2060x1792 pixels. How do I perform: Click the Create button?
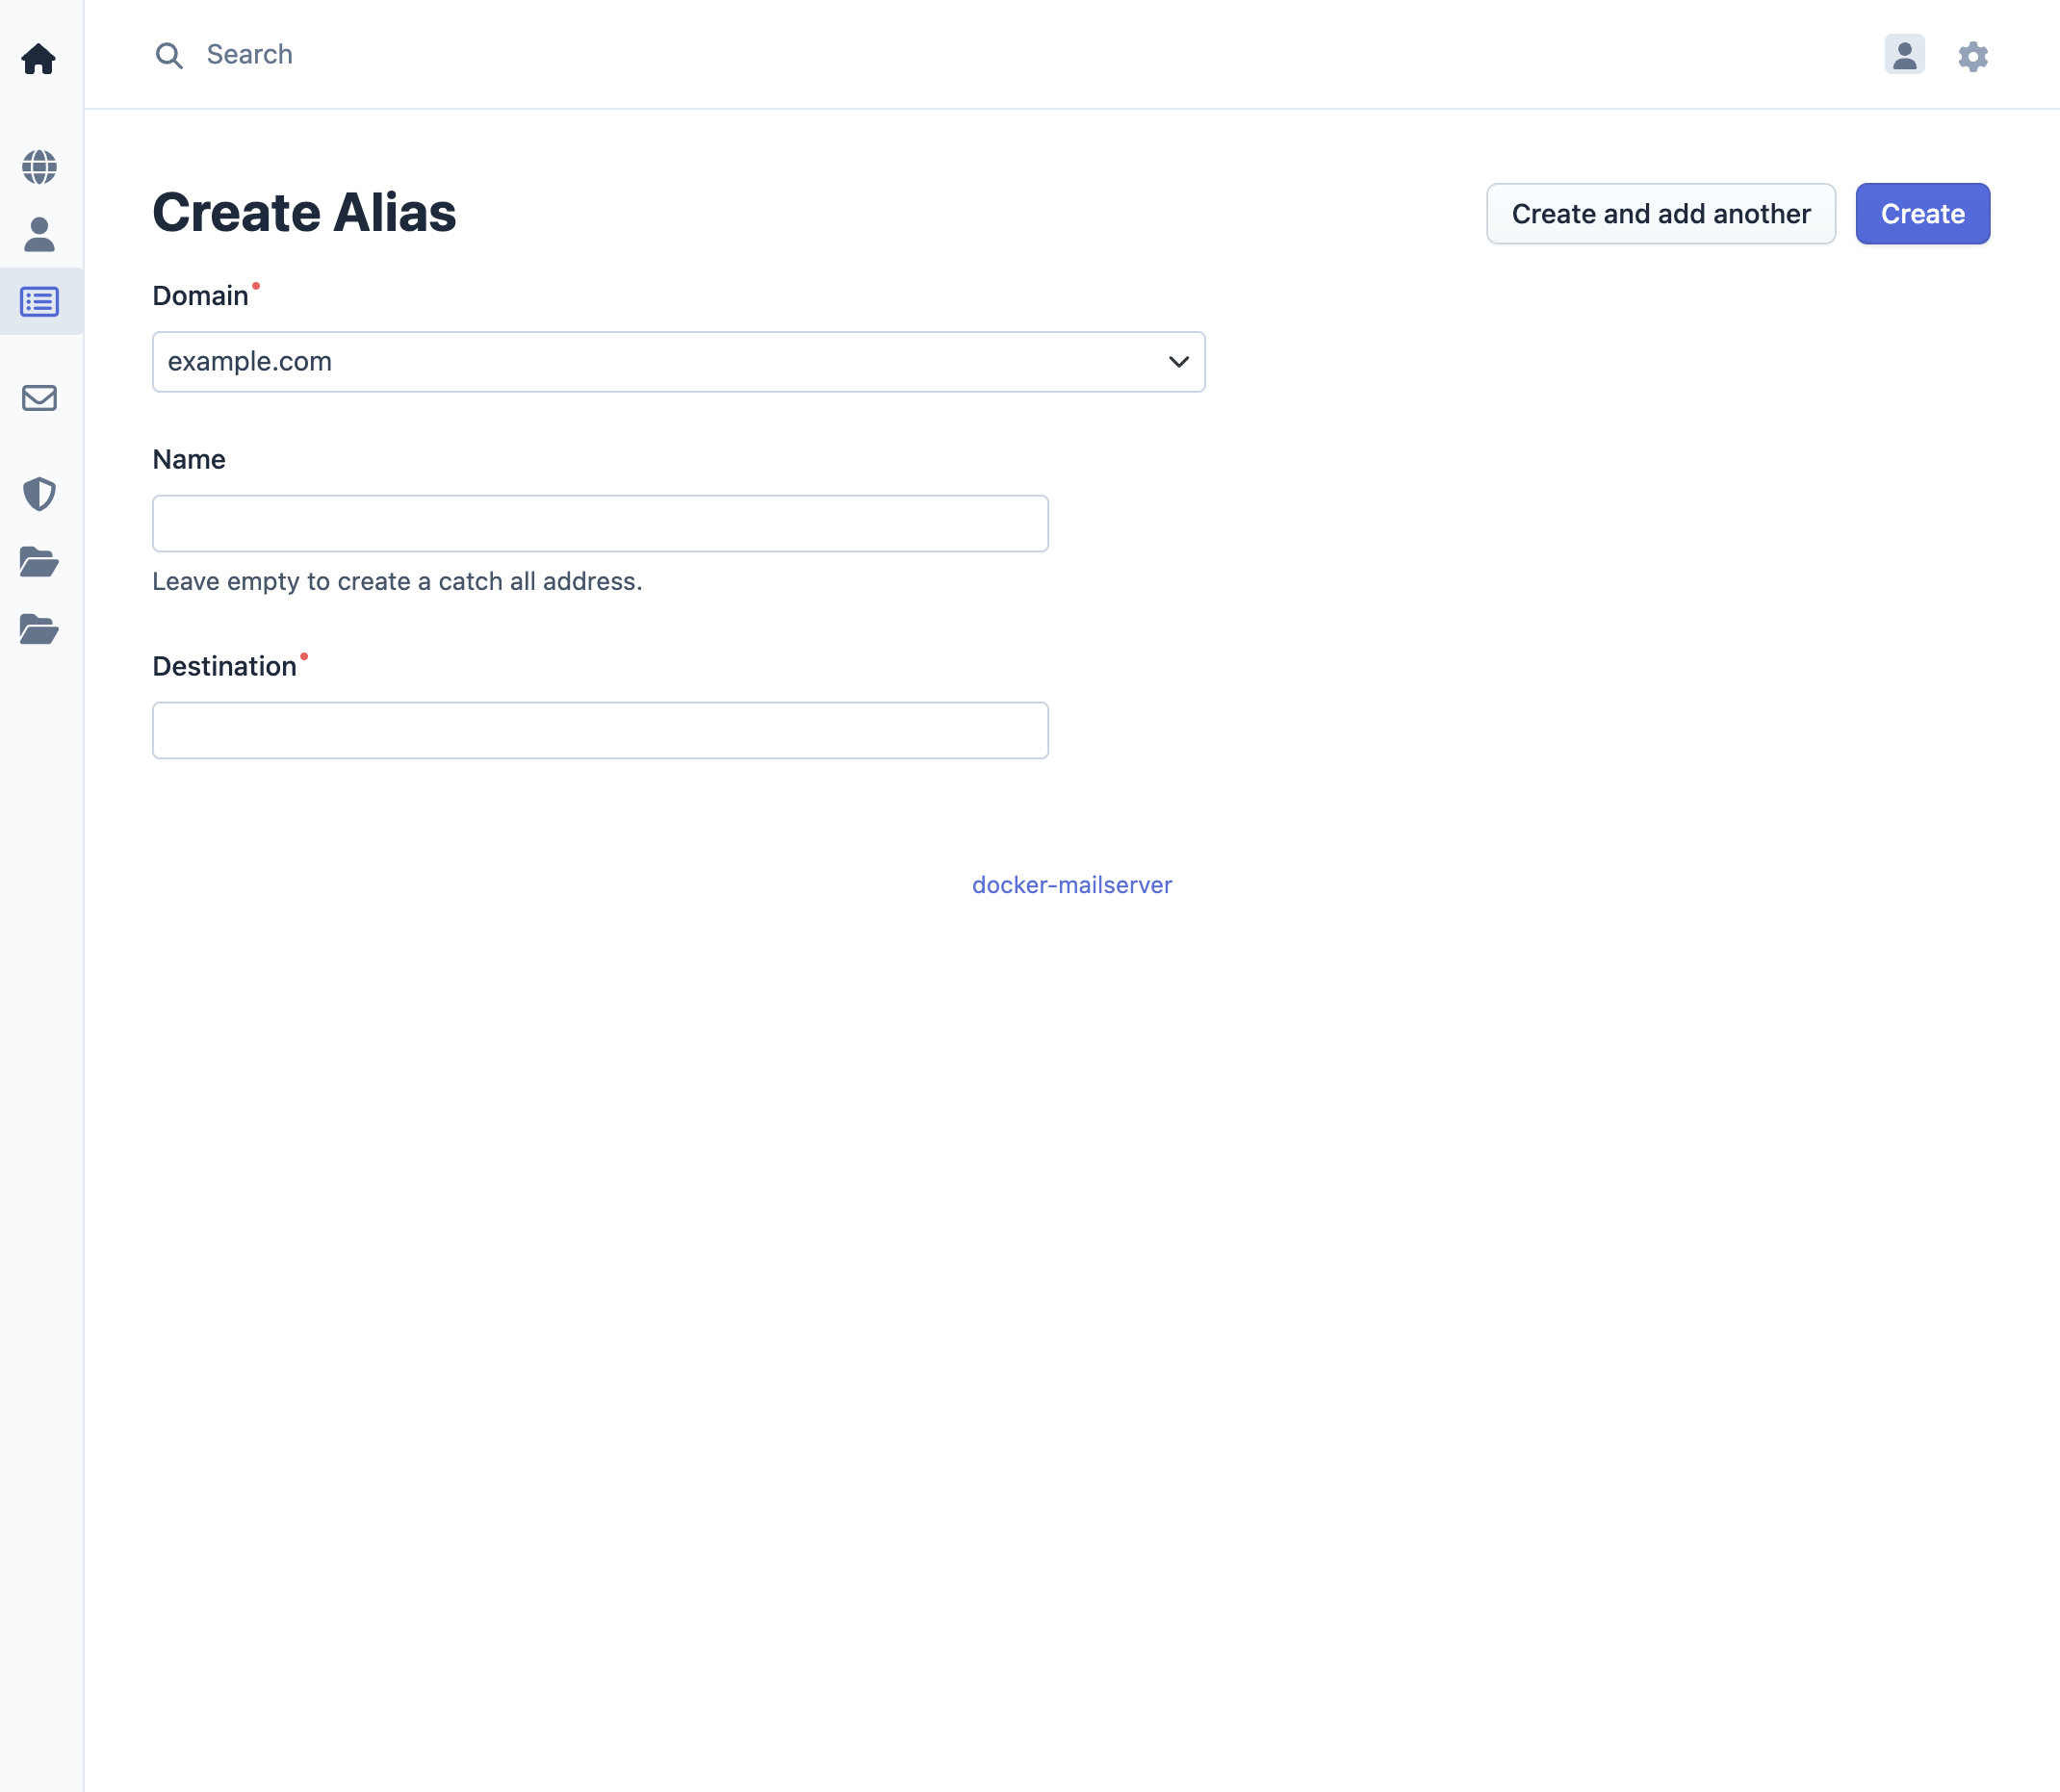[x=1921, y=213]
